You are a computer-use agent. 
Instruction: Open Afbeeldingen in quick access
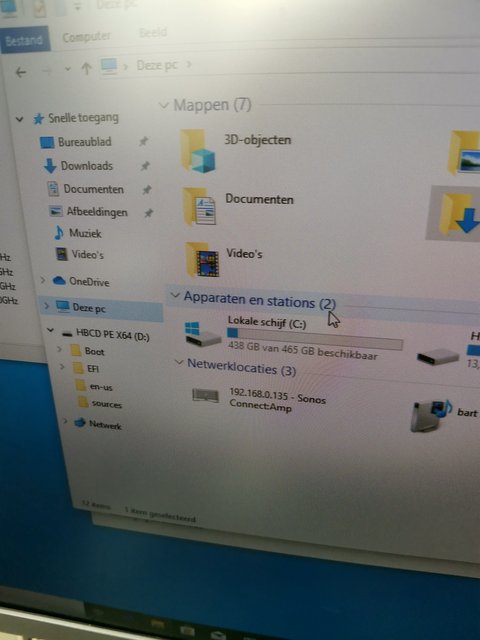(x=88, y=211)
